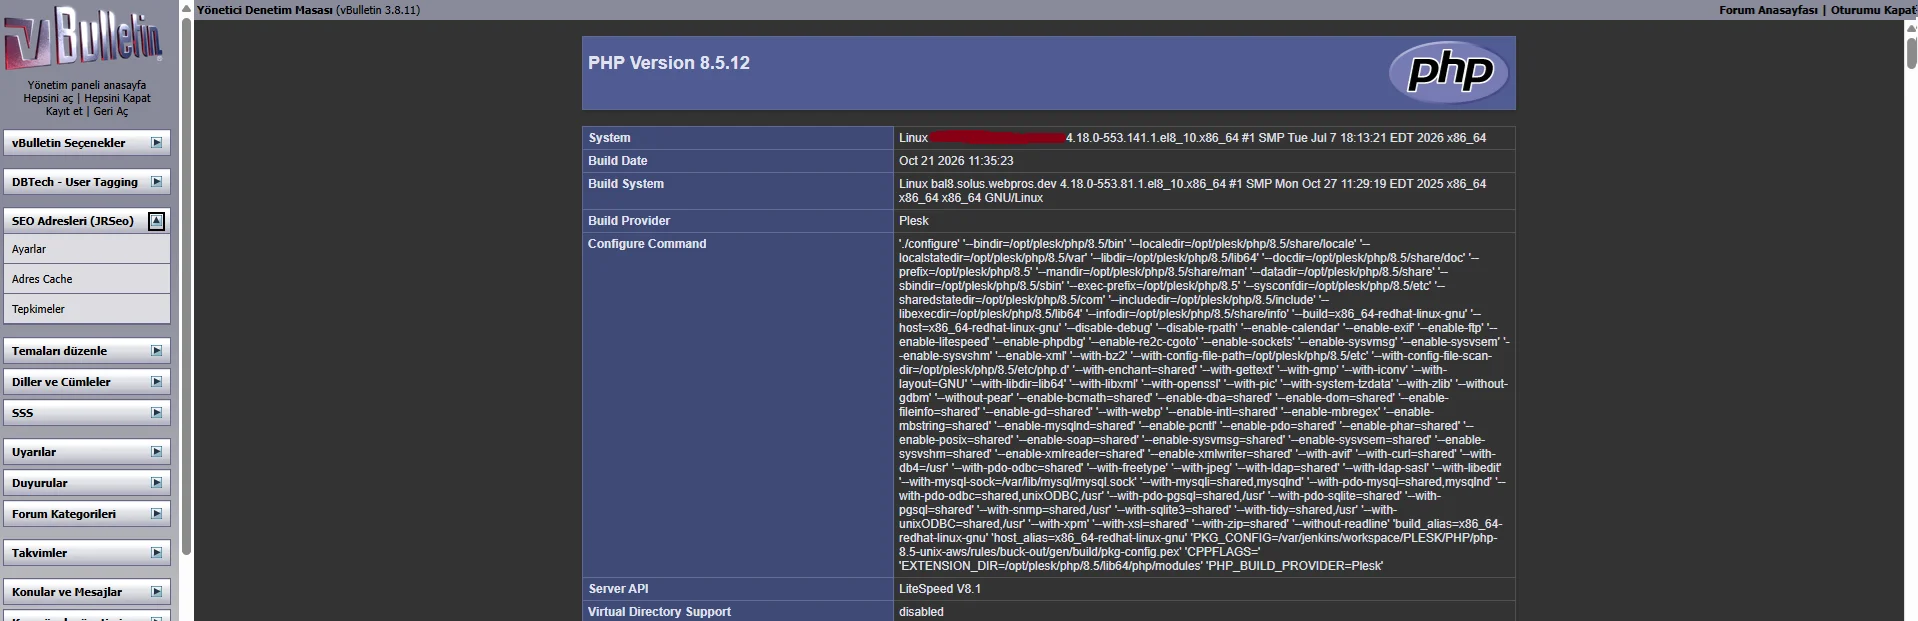The width and height of the screenshot is (1918, 621).
Task: Click the Server API row label
Action: click(x=618, y=589)
